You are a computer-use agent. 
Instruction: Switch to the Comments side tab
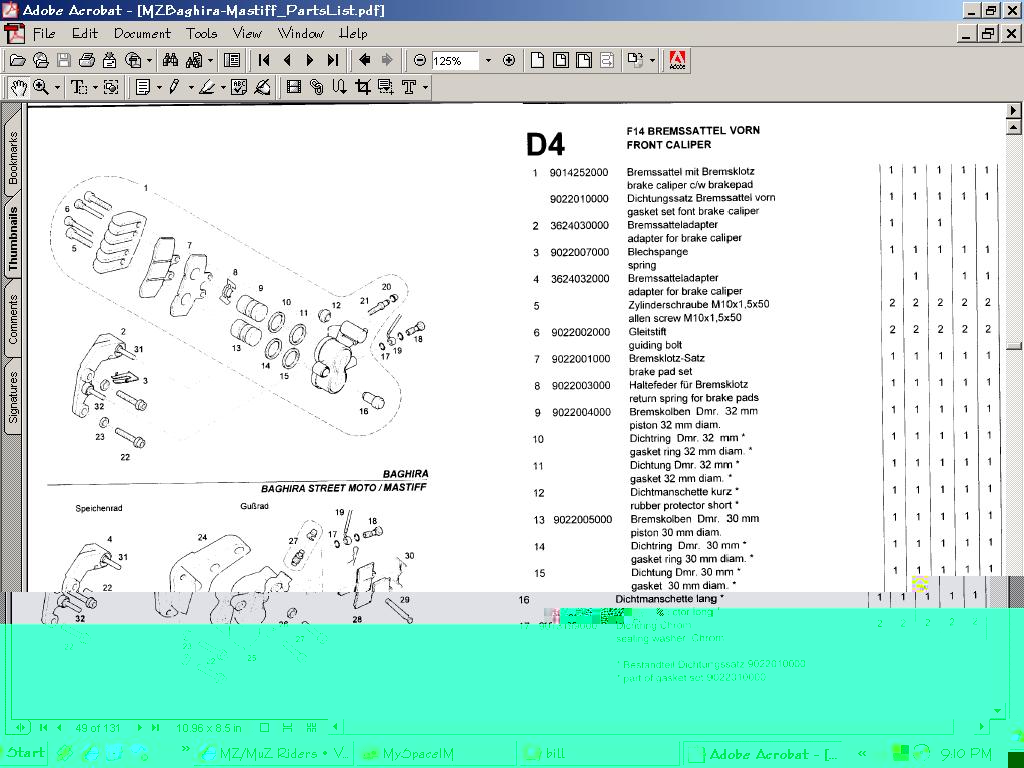(x=12, y=319)
